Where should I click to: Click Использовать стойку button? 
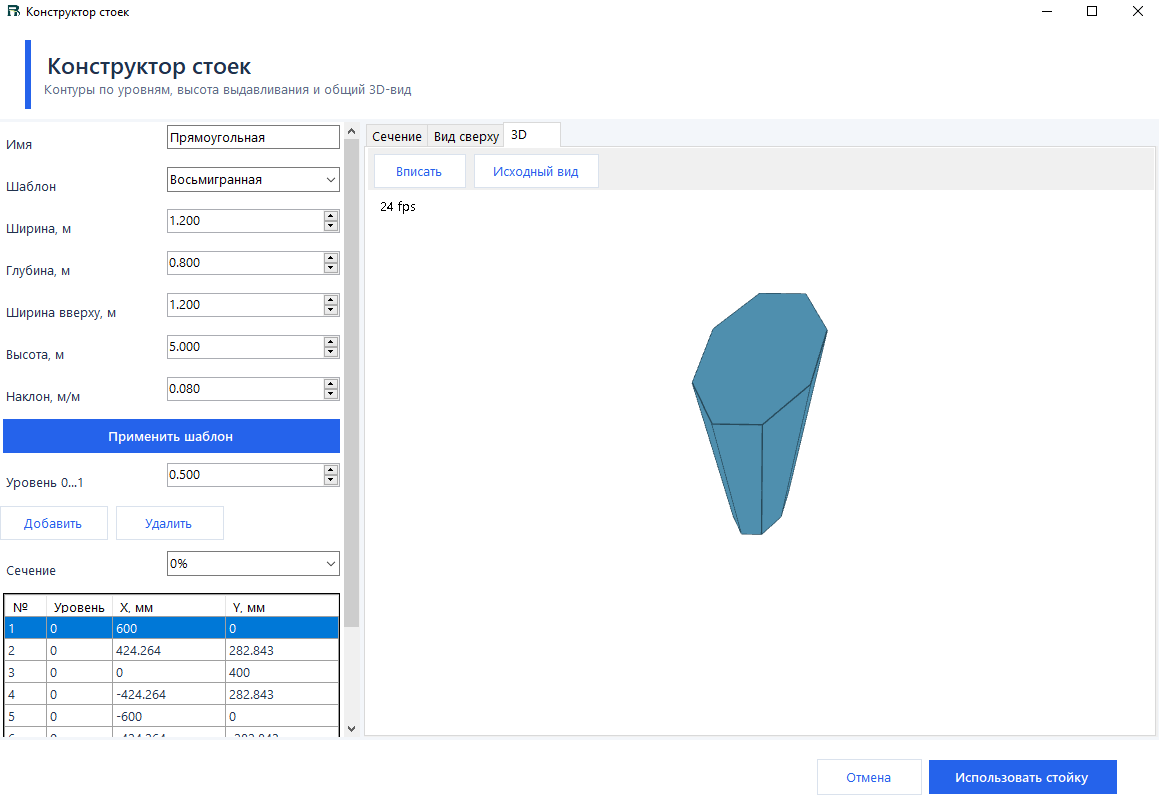pos(1022,777)
